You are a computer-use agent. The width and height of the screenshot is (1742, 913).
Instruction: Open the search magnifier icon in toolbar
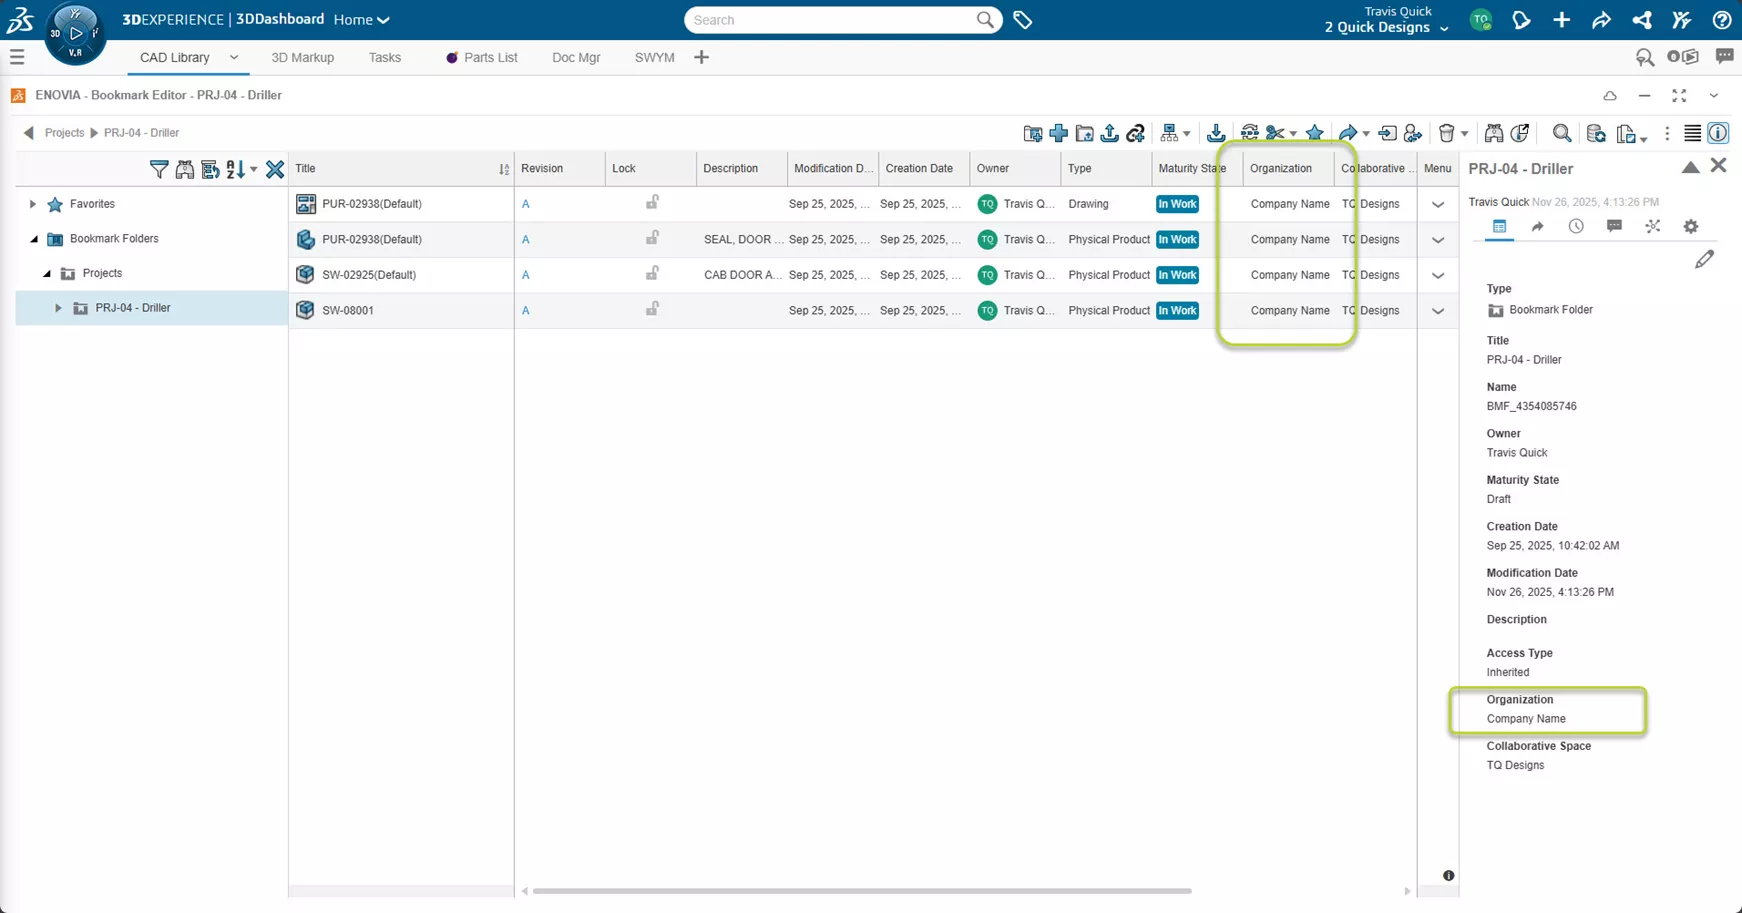point(1563,132)
